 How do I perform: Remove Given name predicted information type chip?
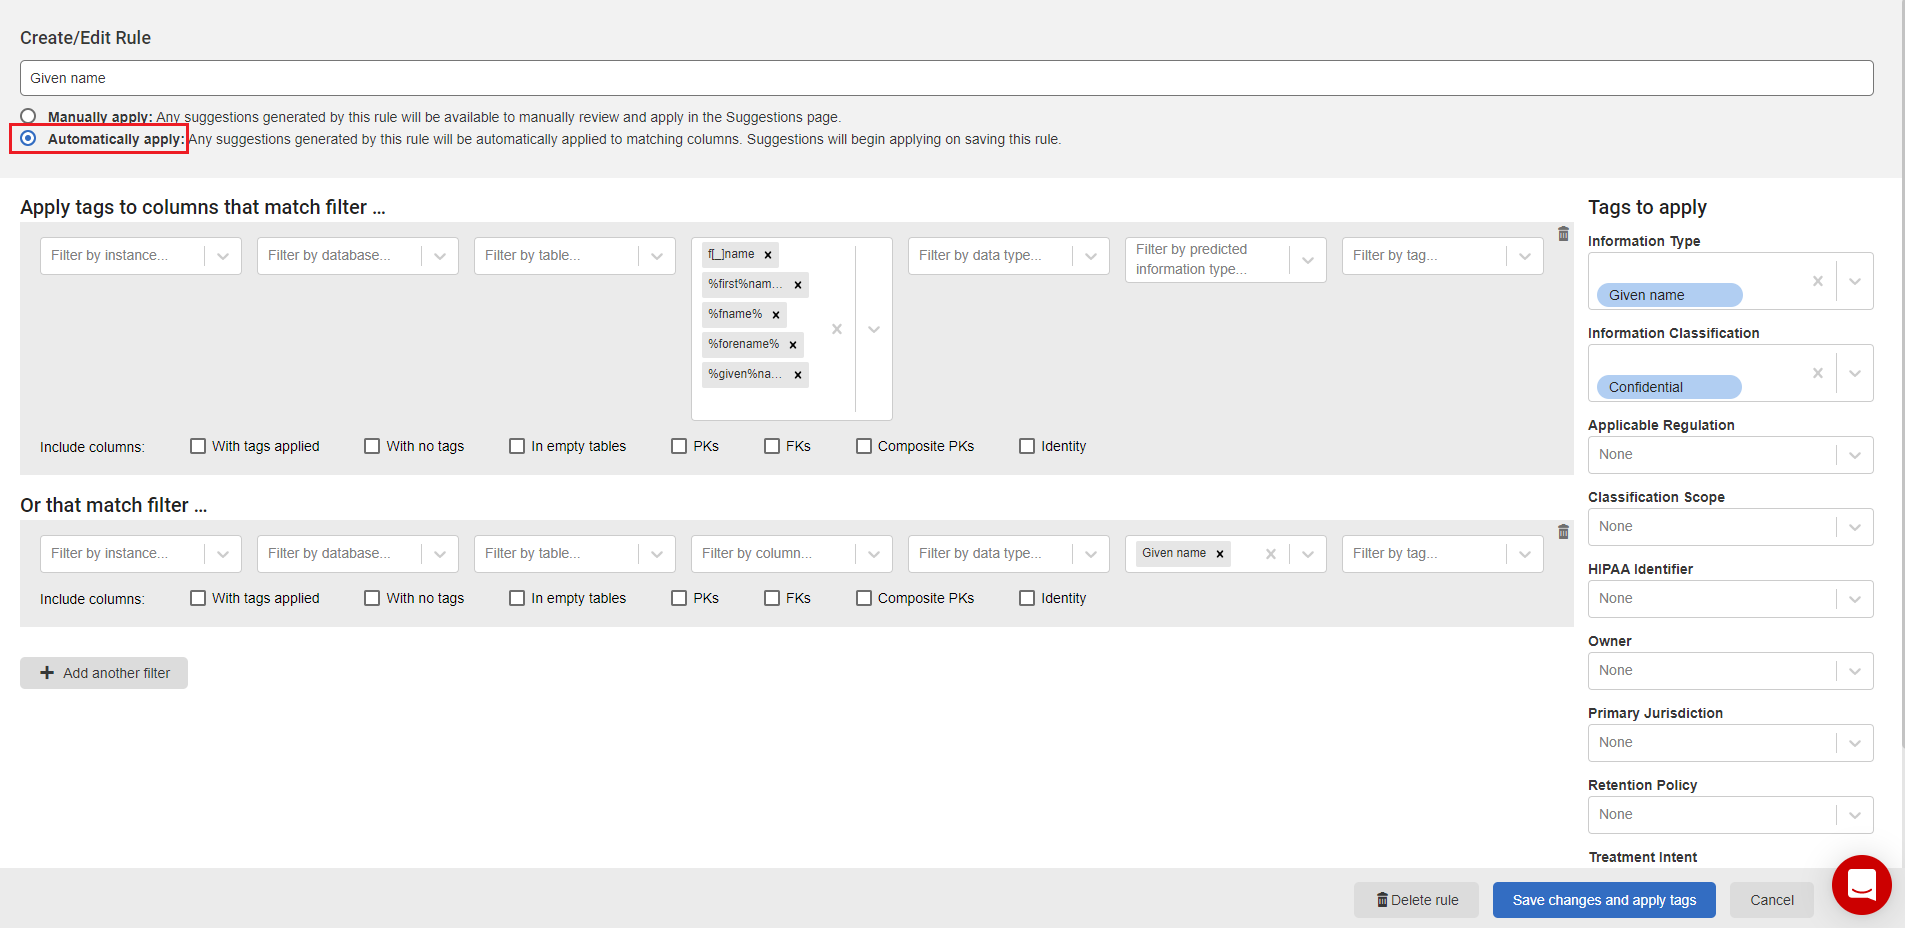coord(1220,554)
